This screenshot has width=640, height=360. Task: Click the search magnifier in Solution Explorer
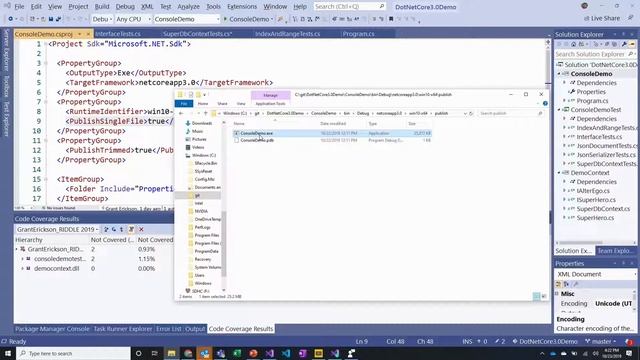630,54
